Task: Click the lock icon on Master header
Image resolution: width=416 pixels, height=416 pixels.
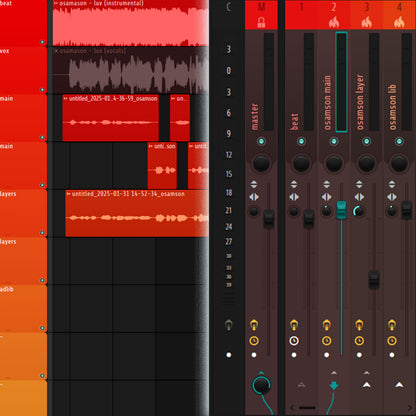Action: pos(261,22)
